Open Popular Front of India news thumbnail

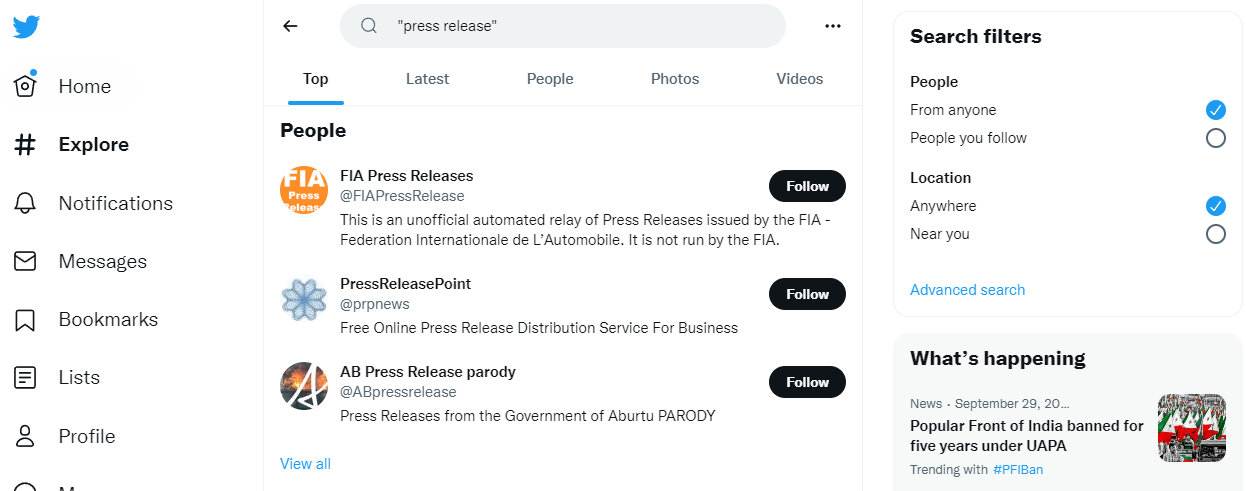point(1192,428)
